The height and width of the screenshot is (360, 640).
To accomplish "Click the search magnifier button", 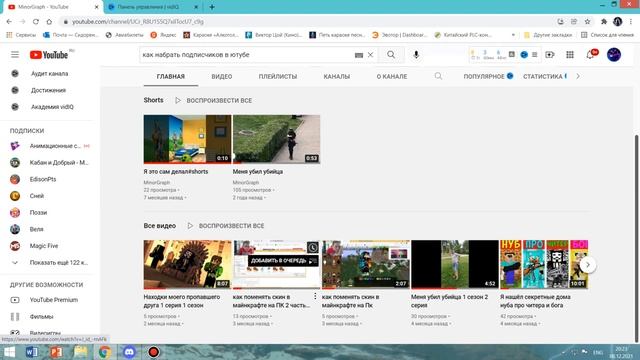I will (391, 55).
